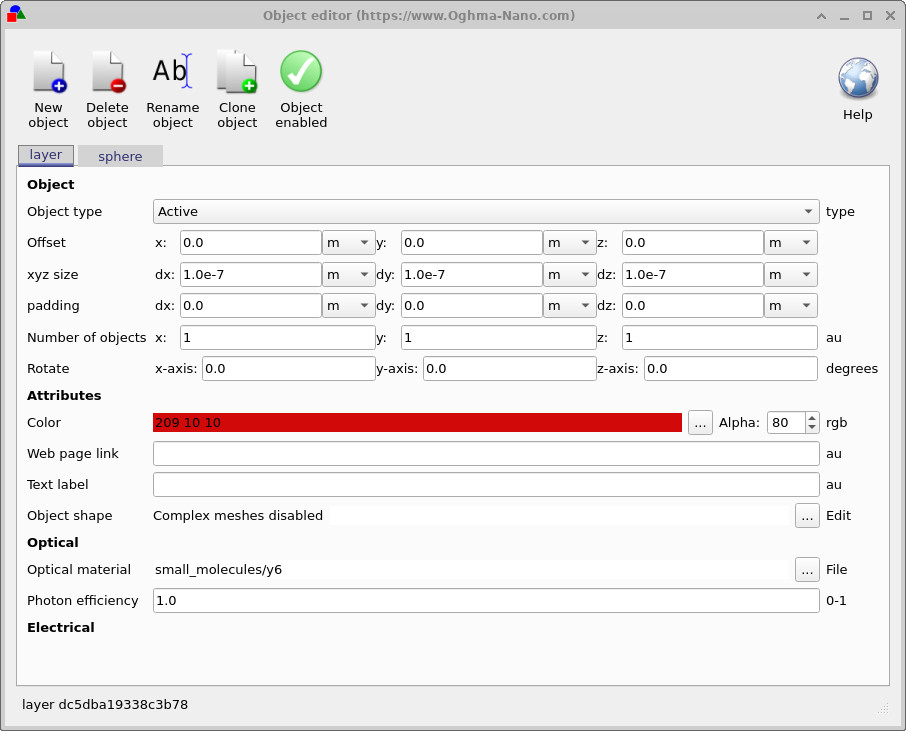Edit the Object shape mesh settings
906x731 pixels.
pos(807,515)
